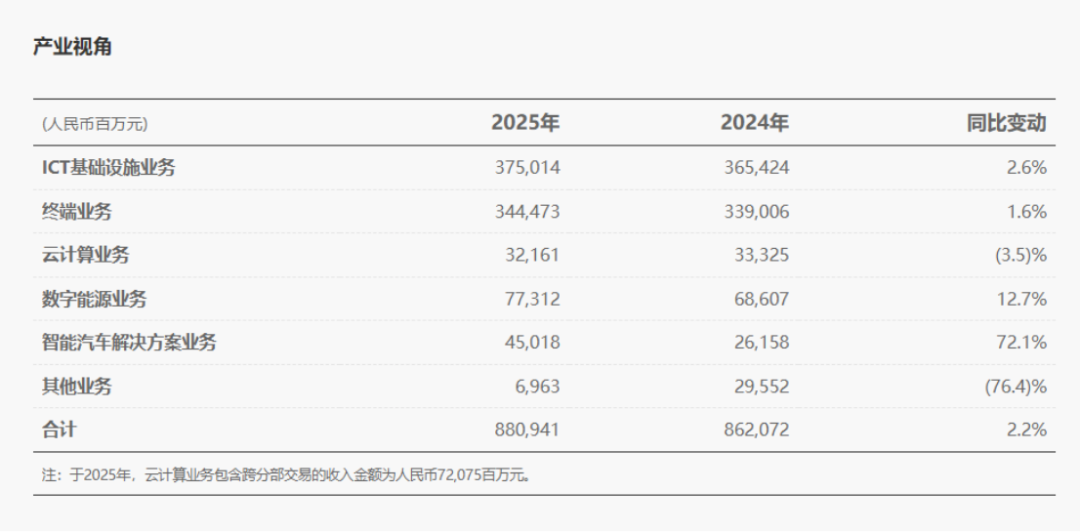Image resolution: width=1080 pixels, height=532 pixels.
Task: Select the 云计算业务 row label
Action: (x=85, y=255)
